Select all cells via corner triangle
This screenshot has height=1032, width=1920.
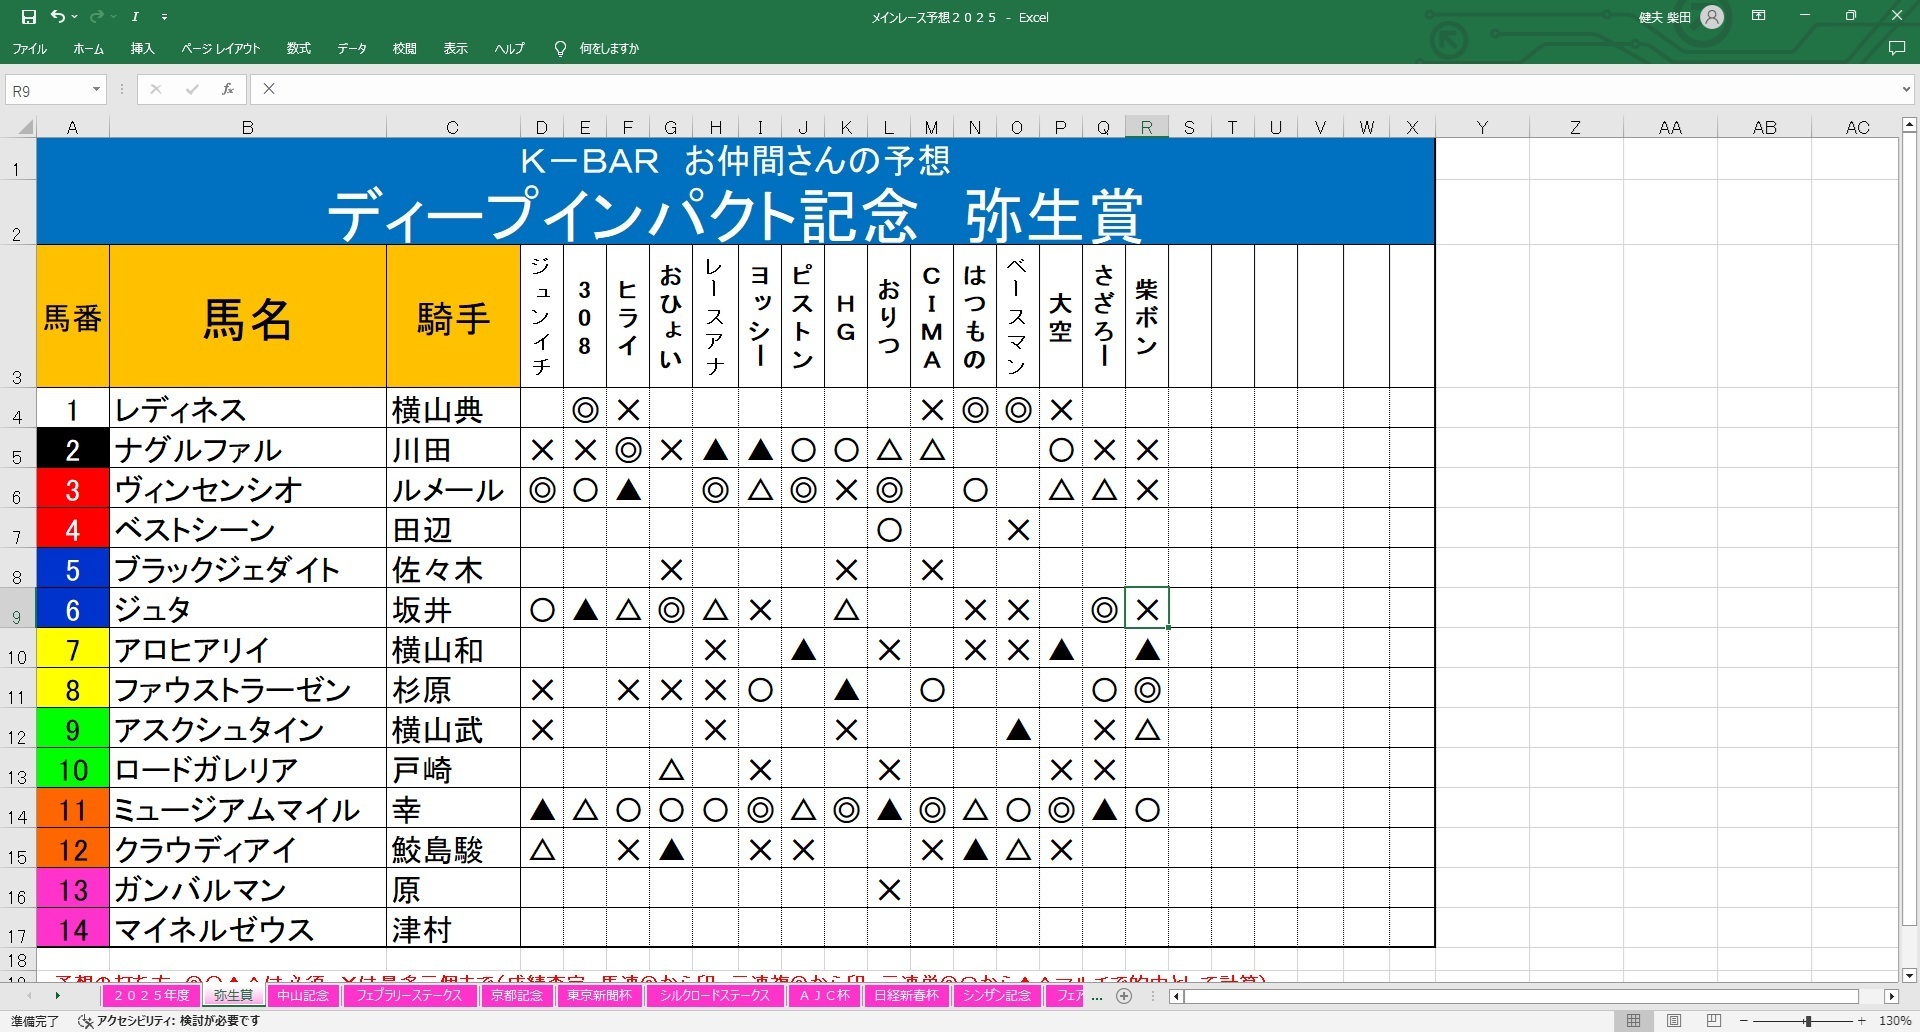[26, 127]
